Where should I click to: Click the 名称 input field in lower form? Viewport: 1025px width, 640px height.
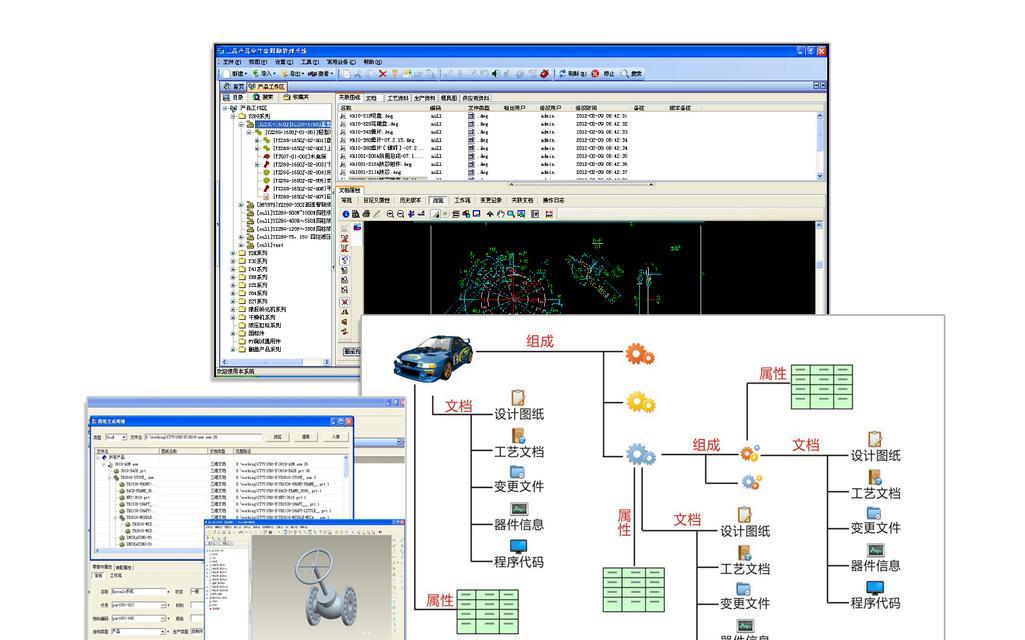coord(139,591)
